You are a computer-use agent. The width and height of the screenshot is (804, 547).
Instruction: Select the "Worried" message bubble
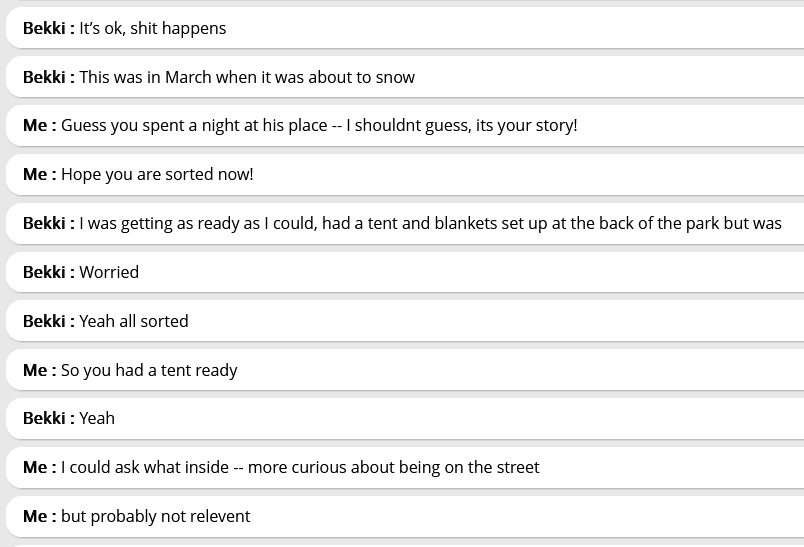point(109,272)
